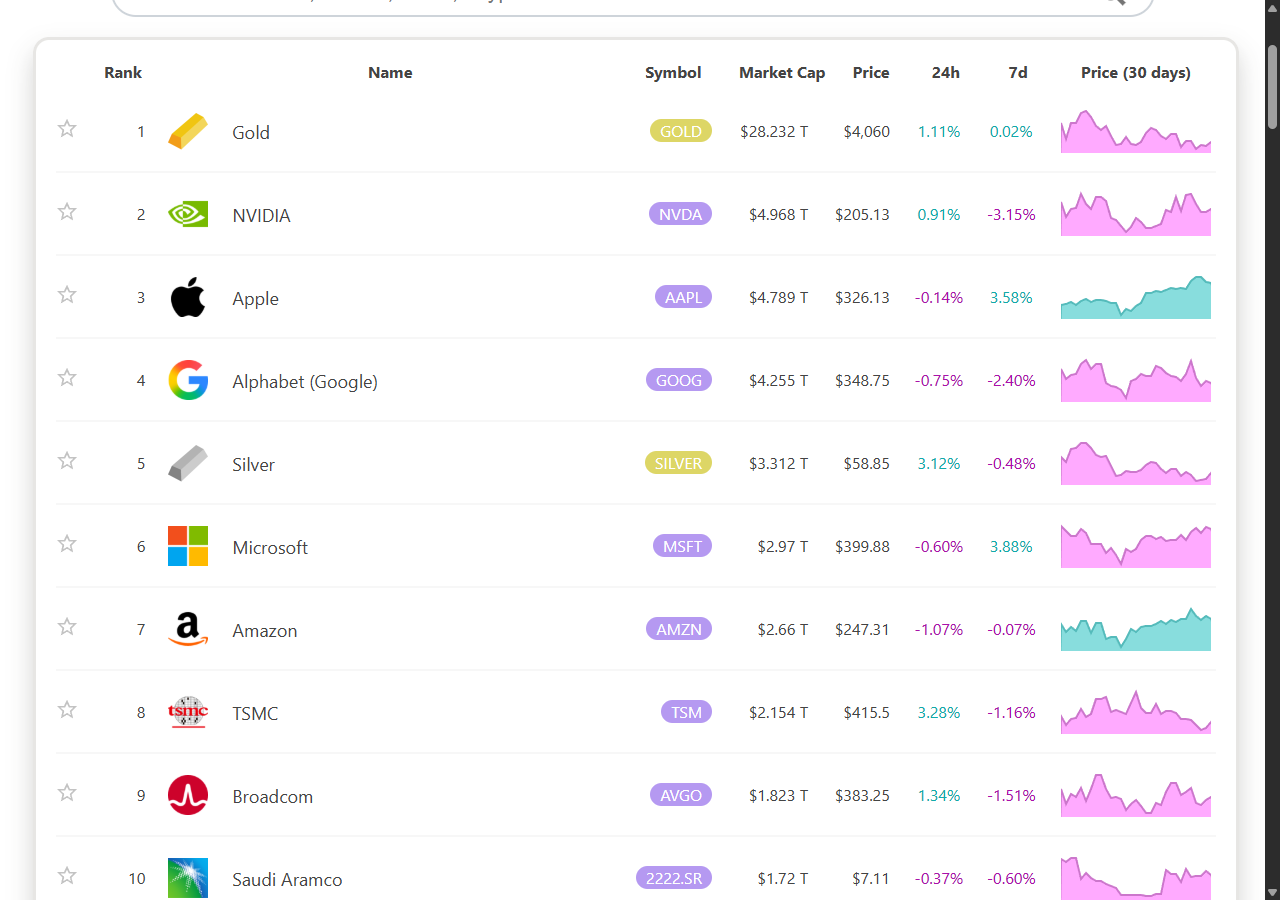Click the Saudi Aramco logo icon

pos(188,878)
